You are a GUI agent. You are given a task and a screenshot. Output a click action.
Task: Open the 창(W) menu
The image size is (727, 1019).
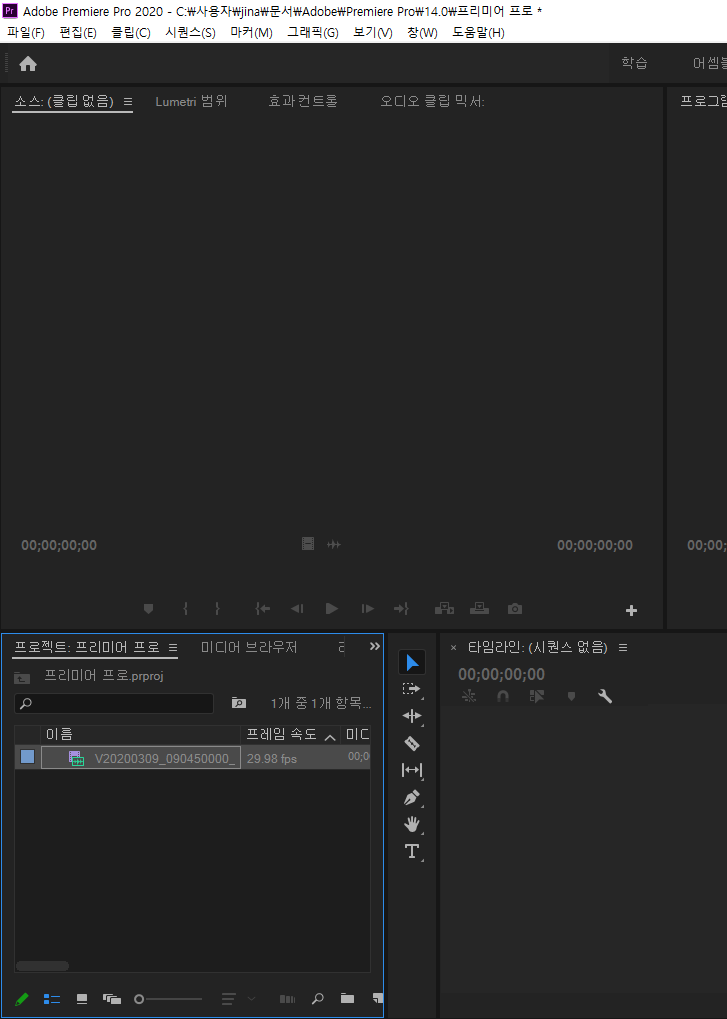pyautogui.click(x=422, y=32)
